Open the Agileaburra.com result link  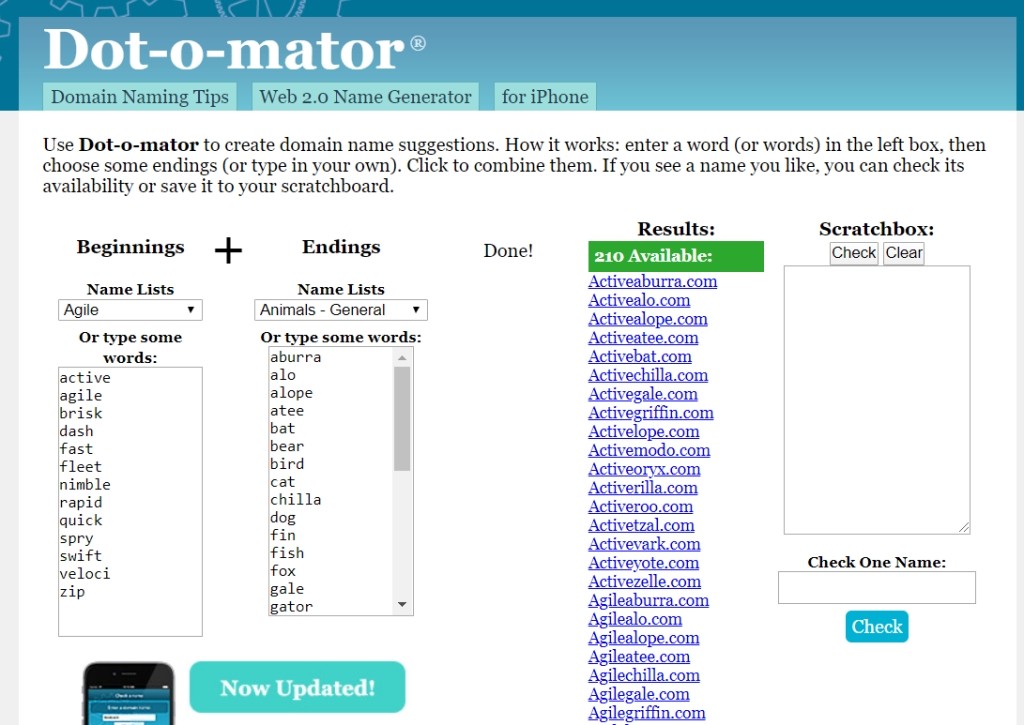pyautogui.click(x=648, y=601)
